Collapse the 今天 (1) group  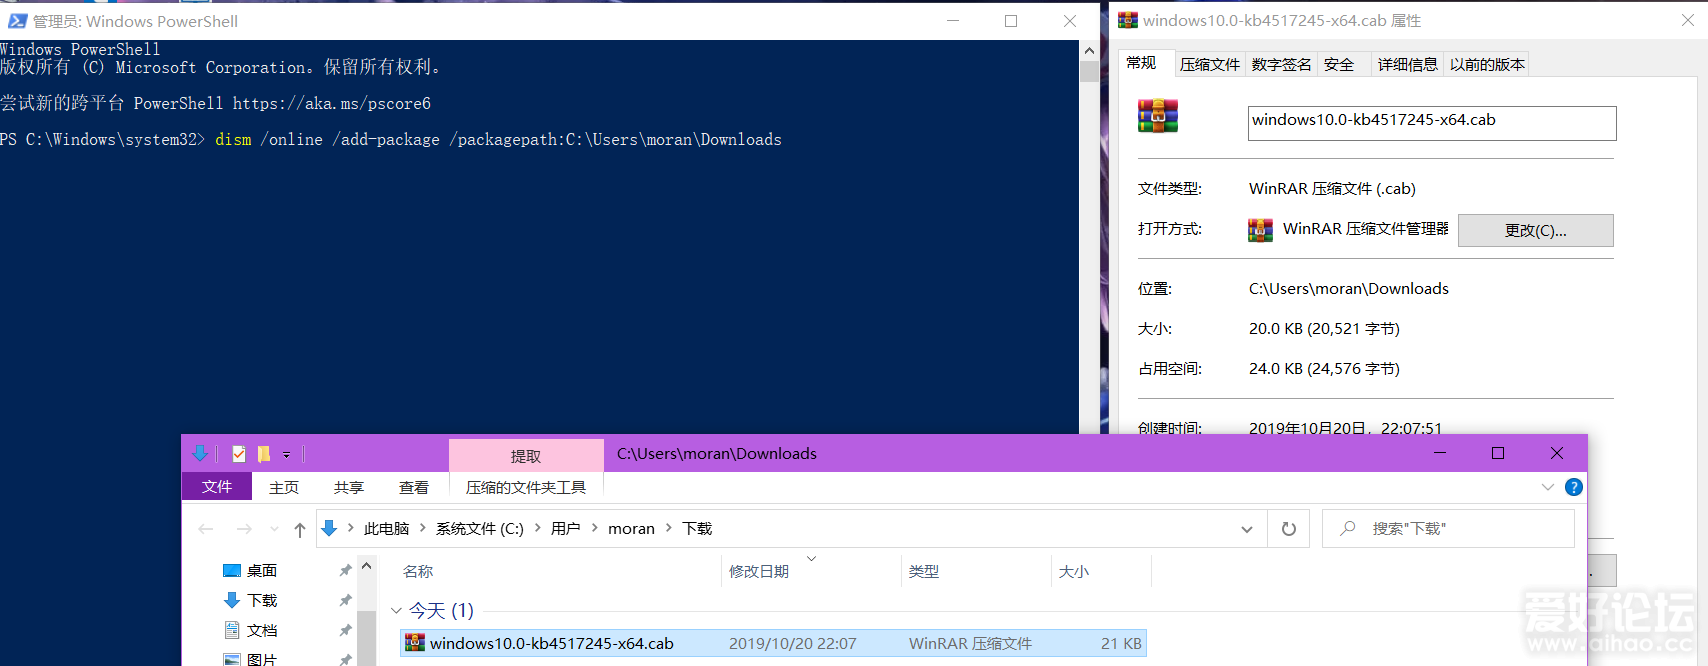point(397,610)
